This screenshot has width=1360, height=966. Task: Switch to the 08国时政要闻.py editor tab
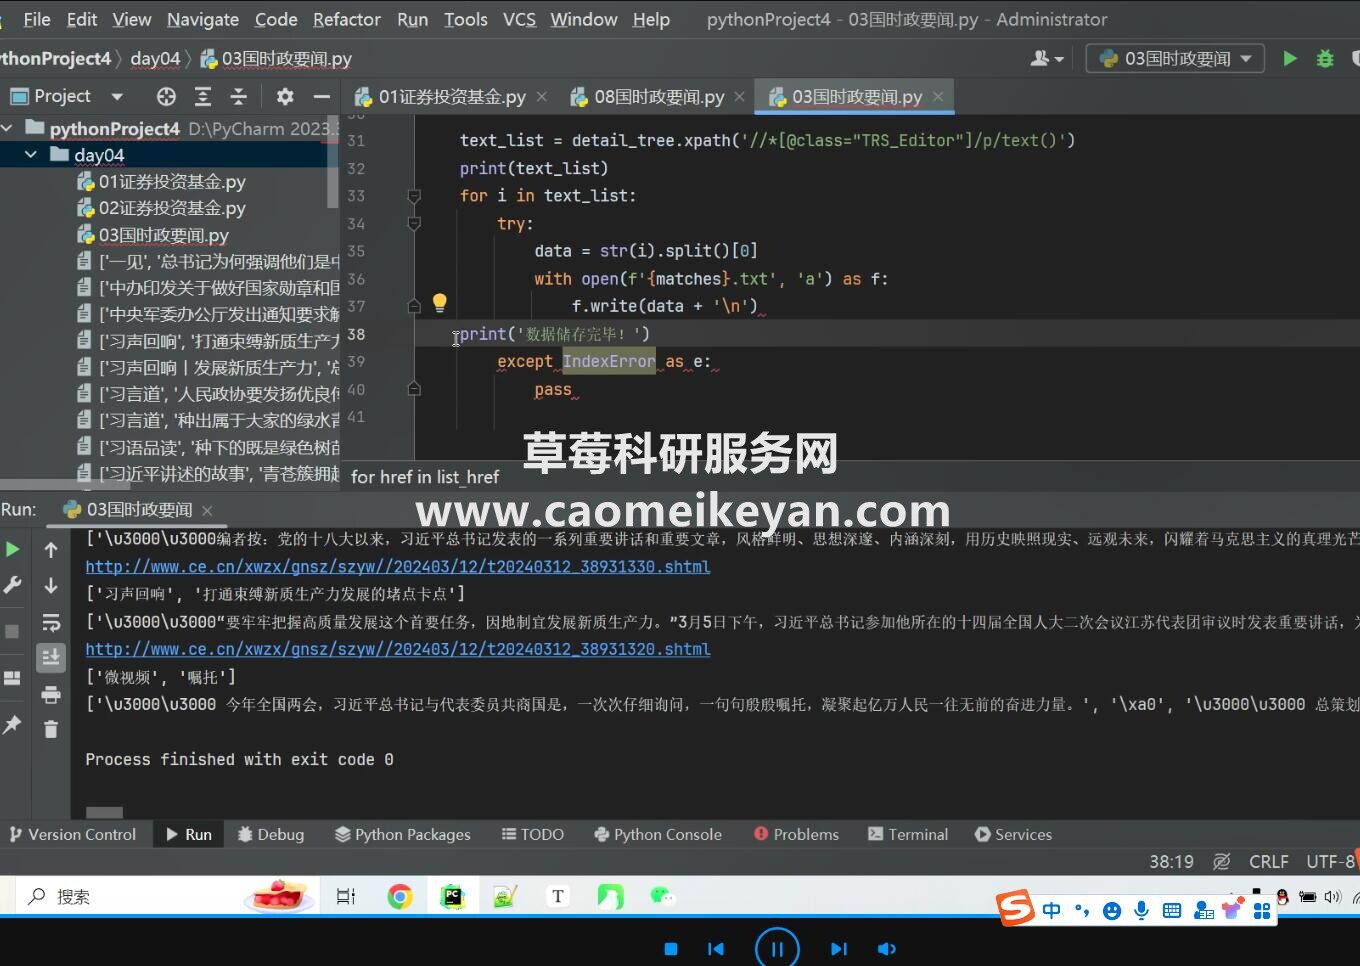tap(646, 97)
